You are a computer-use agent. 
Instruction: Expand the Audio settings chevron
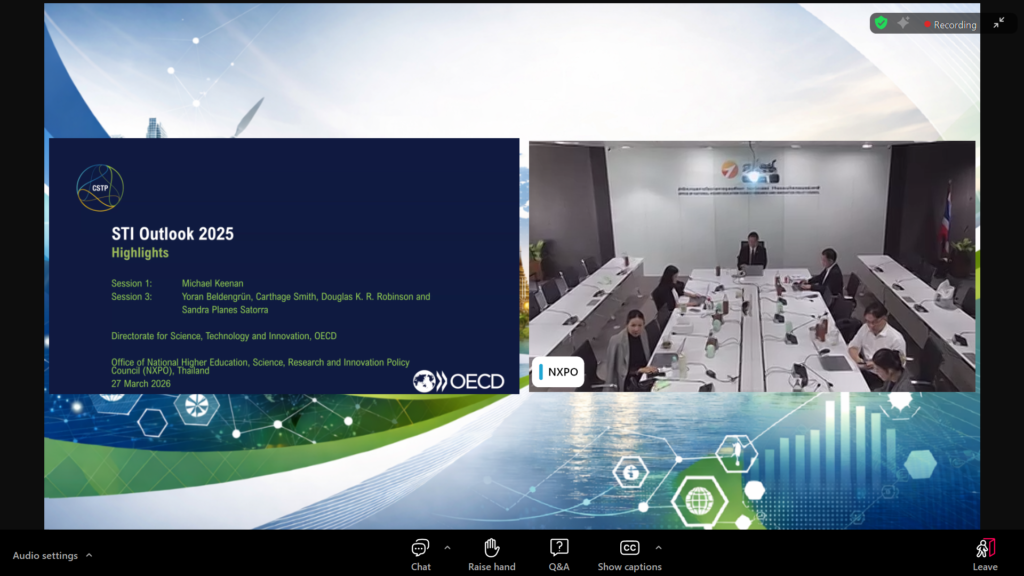(89, 555)
